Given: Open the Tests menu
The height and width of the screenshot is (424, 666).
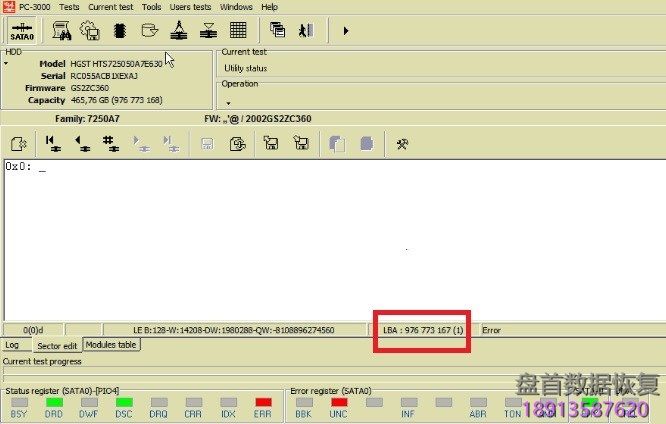Looking at the screenshot, I should pyautogui.click(x=69, y=7).
